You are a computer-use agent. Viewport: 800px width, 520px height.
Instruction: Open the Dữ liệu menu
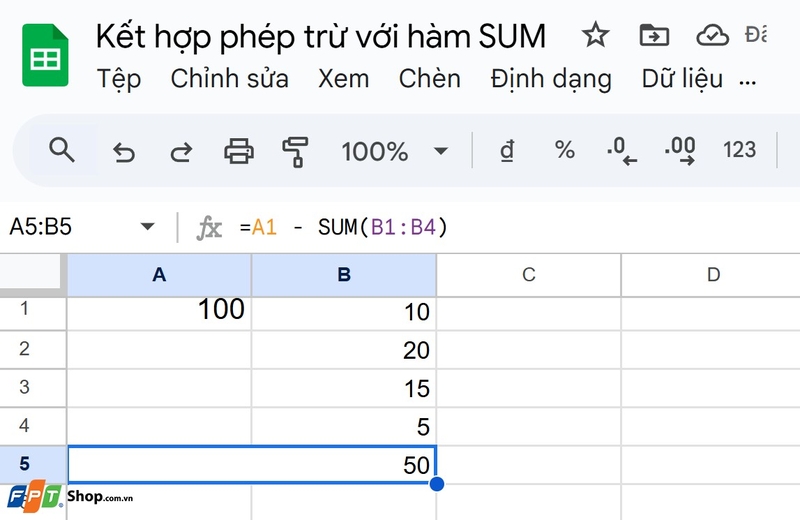(x=682, y=79)
